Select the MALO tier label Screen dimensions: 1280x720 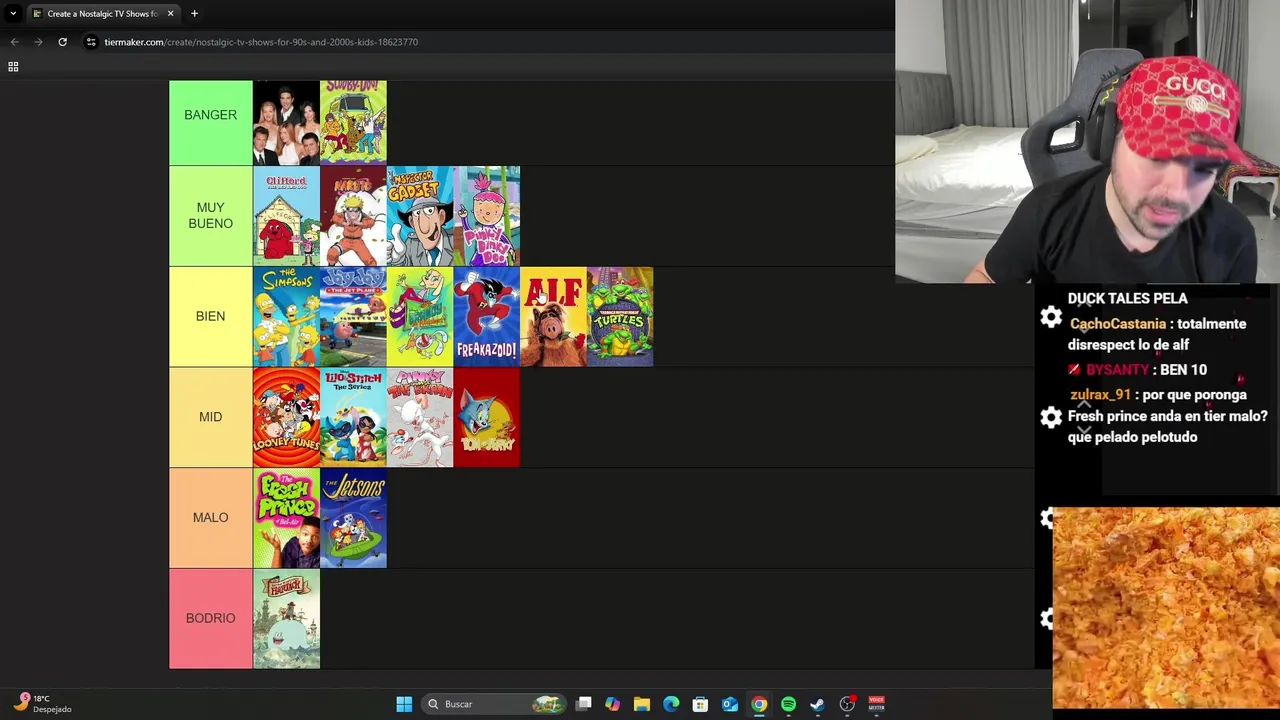click(x=210, y=518)
